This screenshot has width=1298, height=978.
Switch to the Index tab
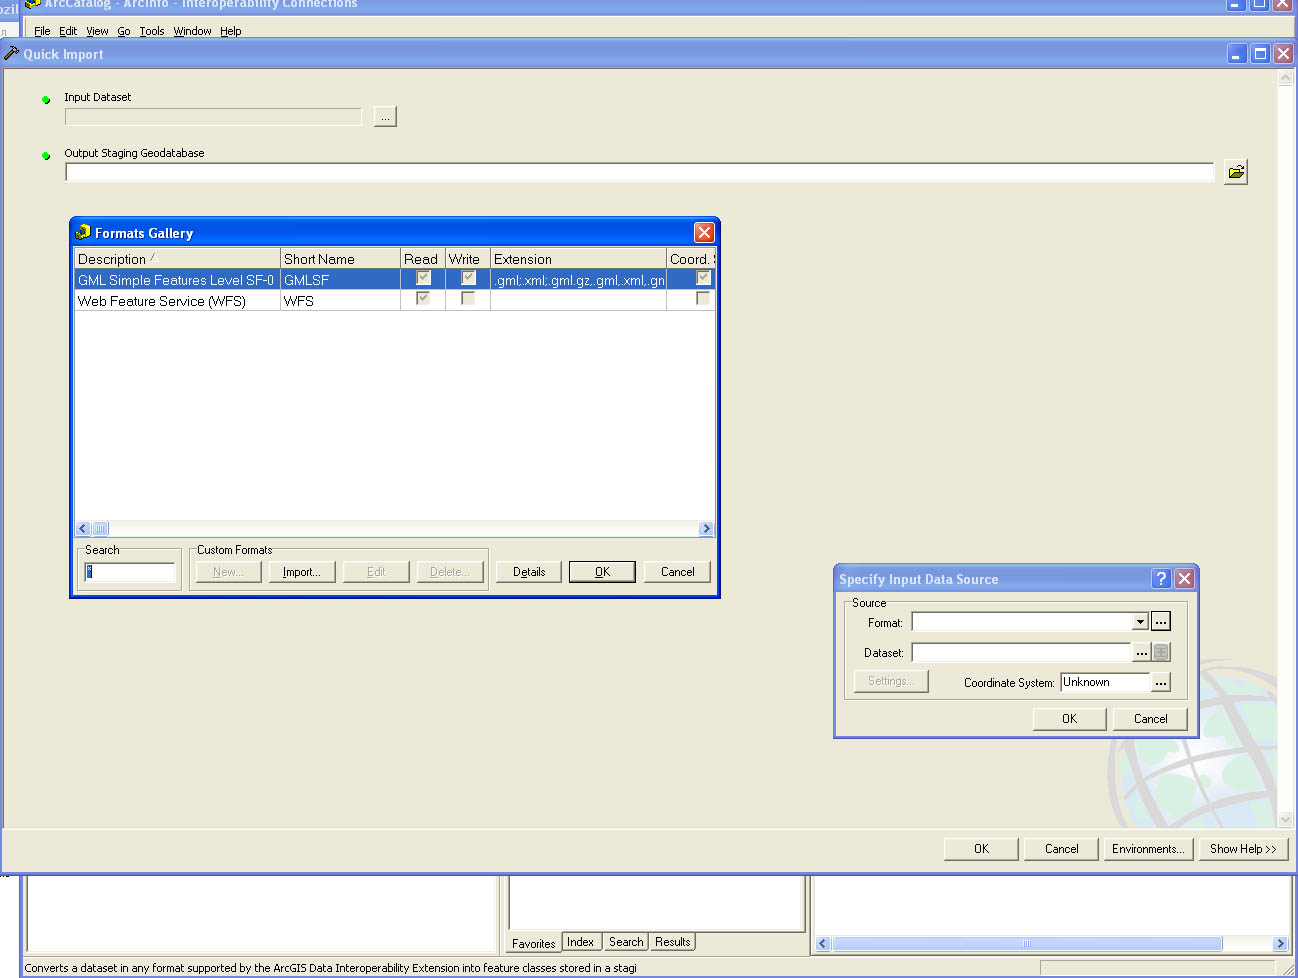pyautogui.click(x=580, y=942)
